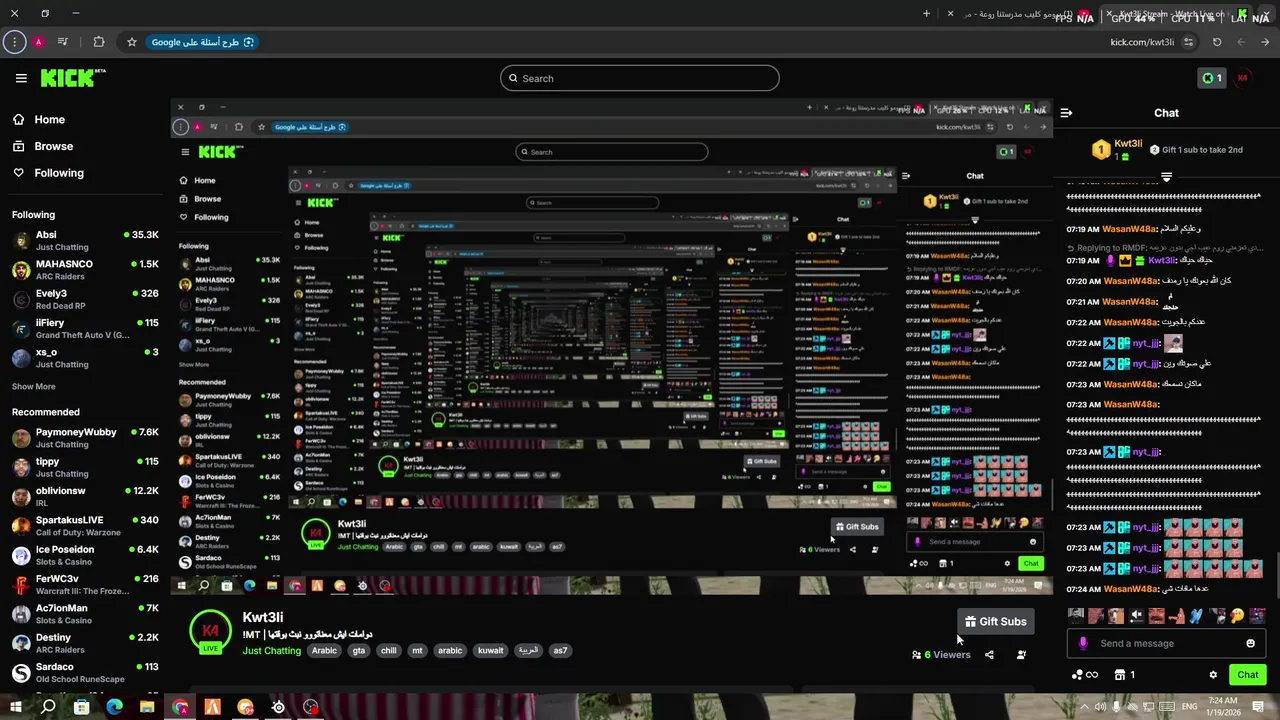Open the Windows Start menu
Viewport: 1280px width, 720px height.
[16, 707]
